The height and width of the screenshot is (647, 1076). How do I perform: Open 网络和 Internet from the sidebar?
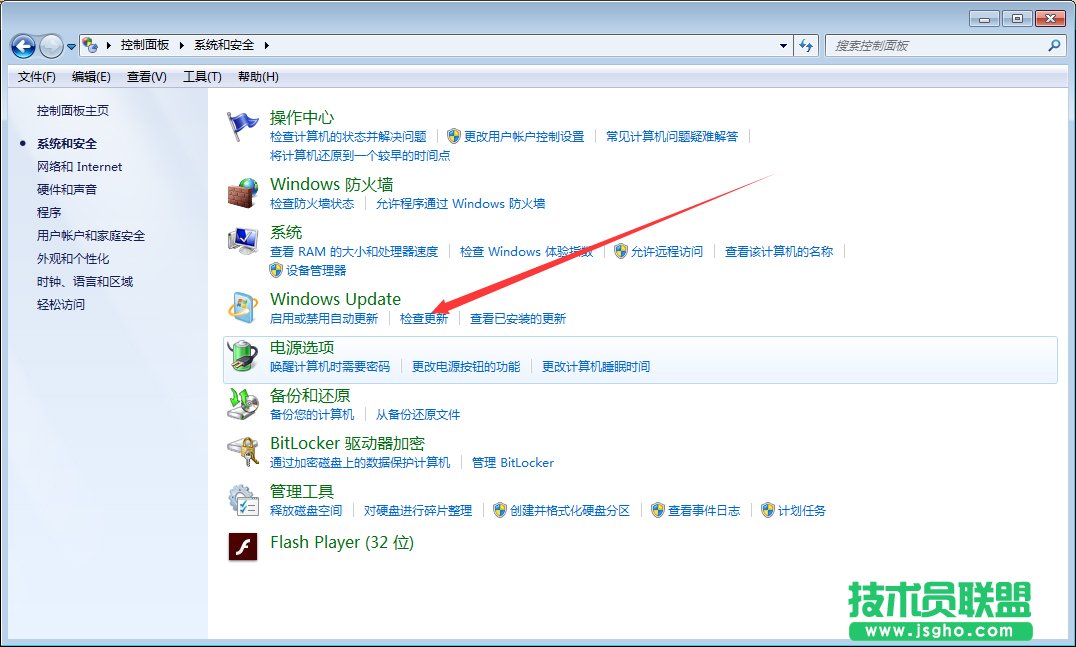[80, 167]
